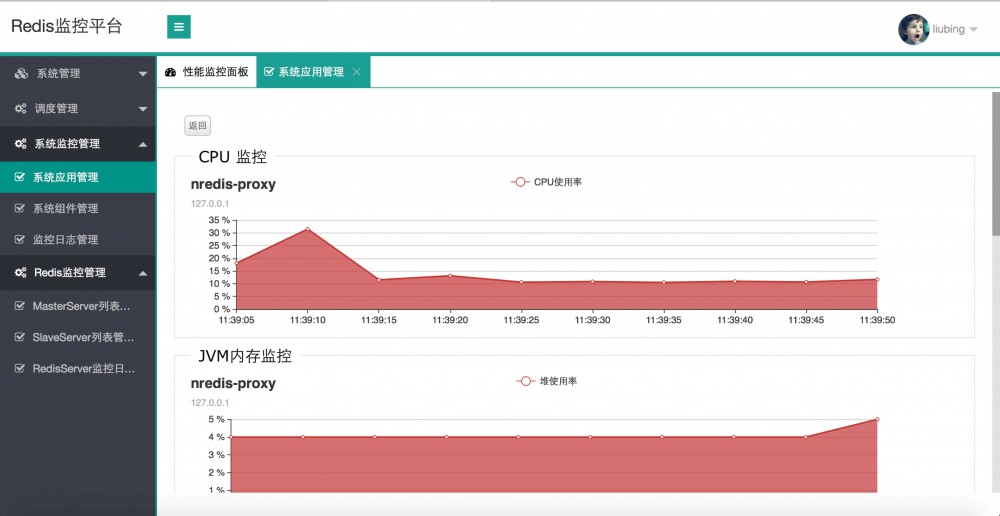The image size is (1000, 516).
Task: Click the CPU chart peak point at 11:39:10
Action: point(307,229)
